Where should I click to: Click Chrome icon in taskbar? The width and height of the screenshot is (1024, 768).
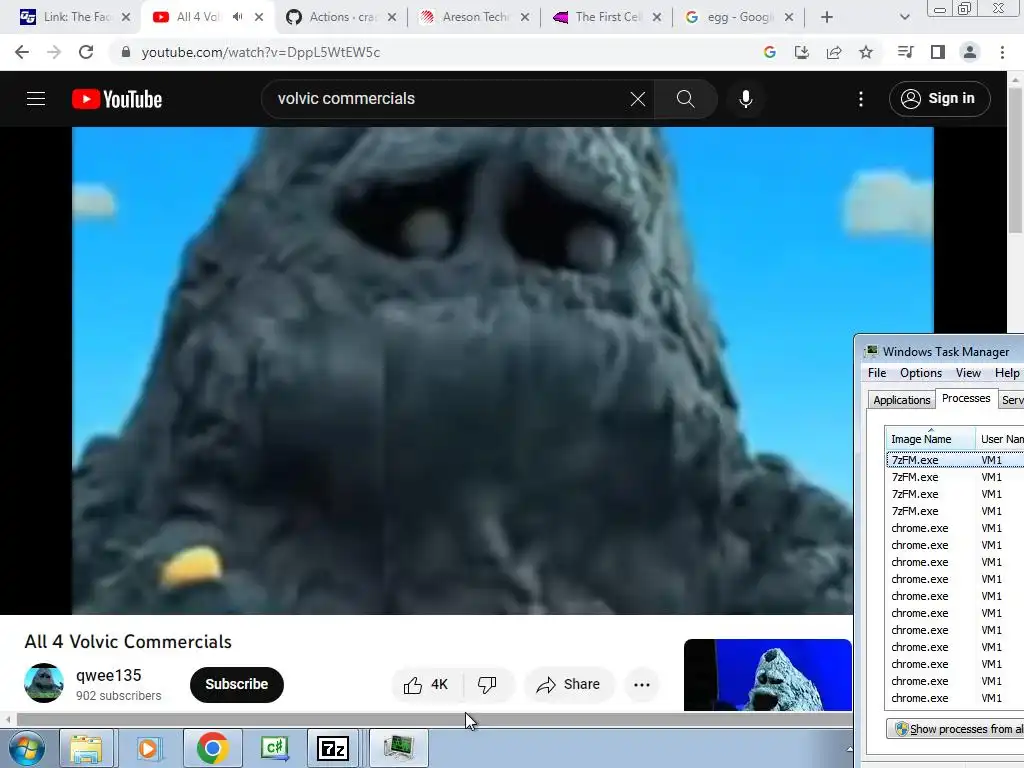[212, 748]
